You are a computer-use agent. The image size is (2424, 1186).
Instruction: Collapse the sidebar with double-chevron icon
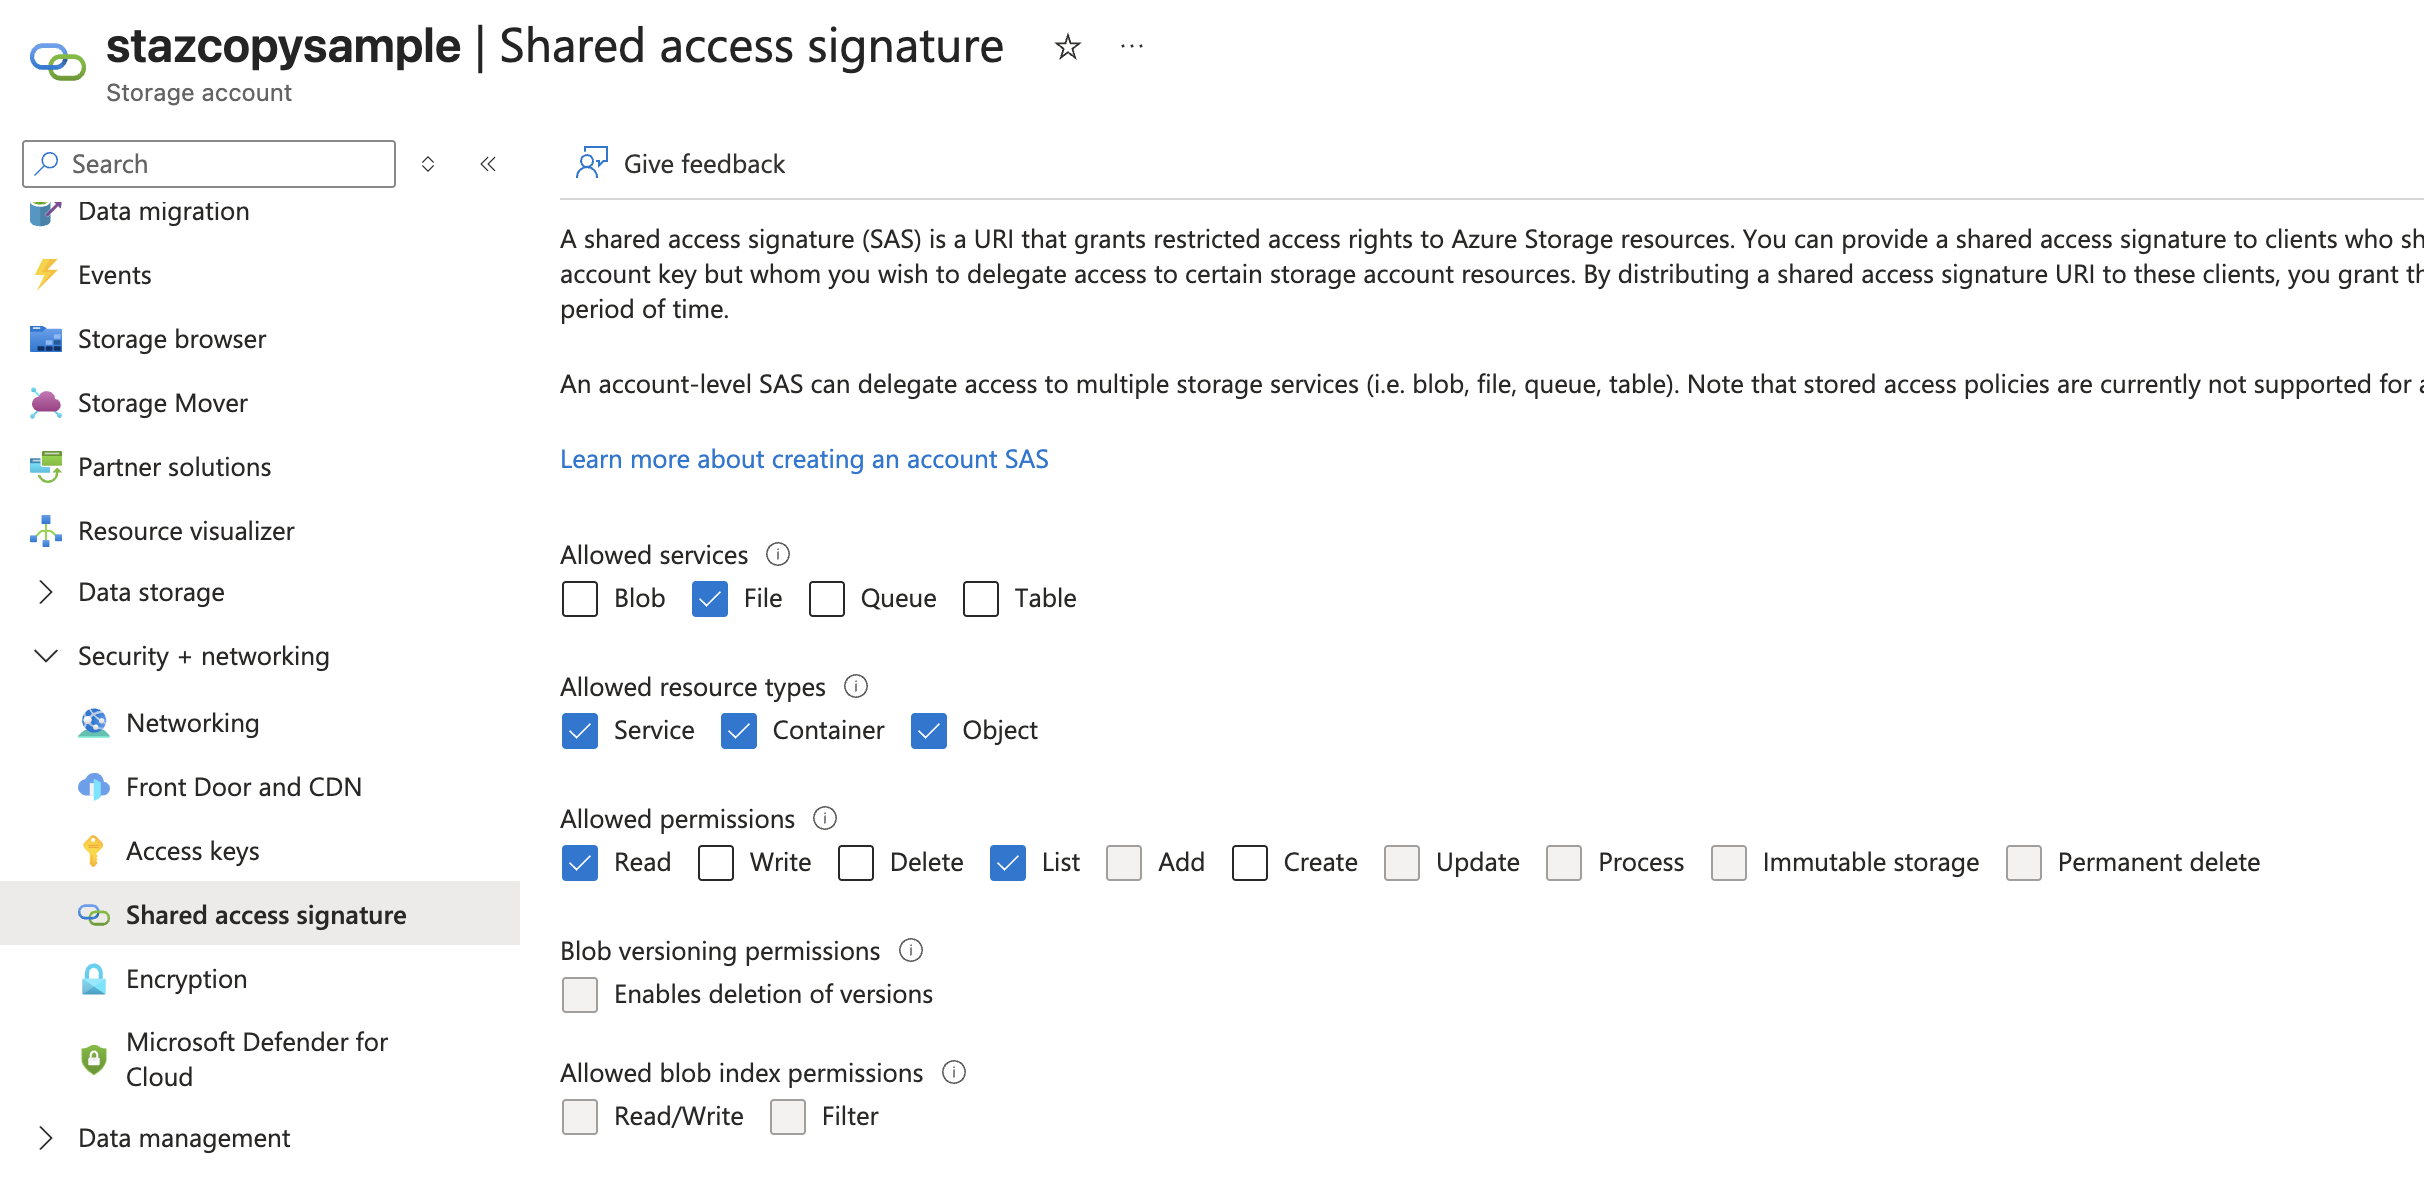(488, 164)
